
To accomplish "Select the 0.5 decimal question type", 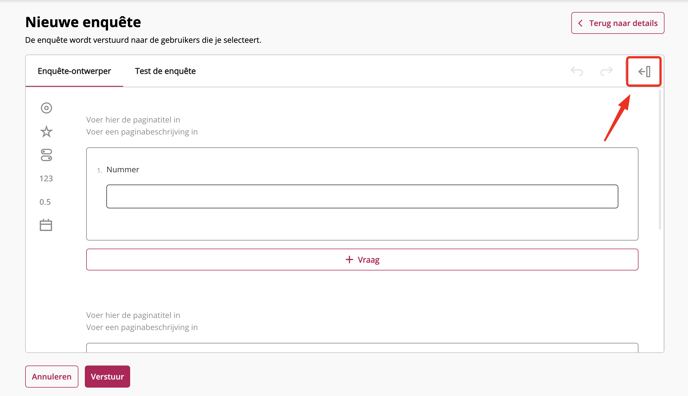I will 45,202.
